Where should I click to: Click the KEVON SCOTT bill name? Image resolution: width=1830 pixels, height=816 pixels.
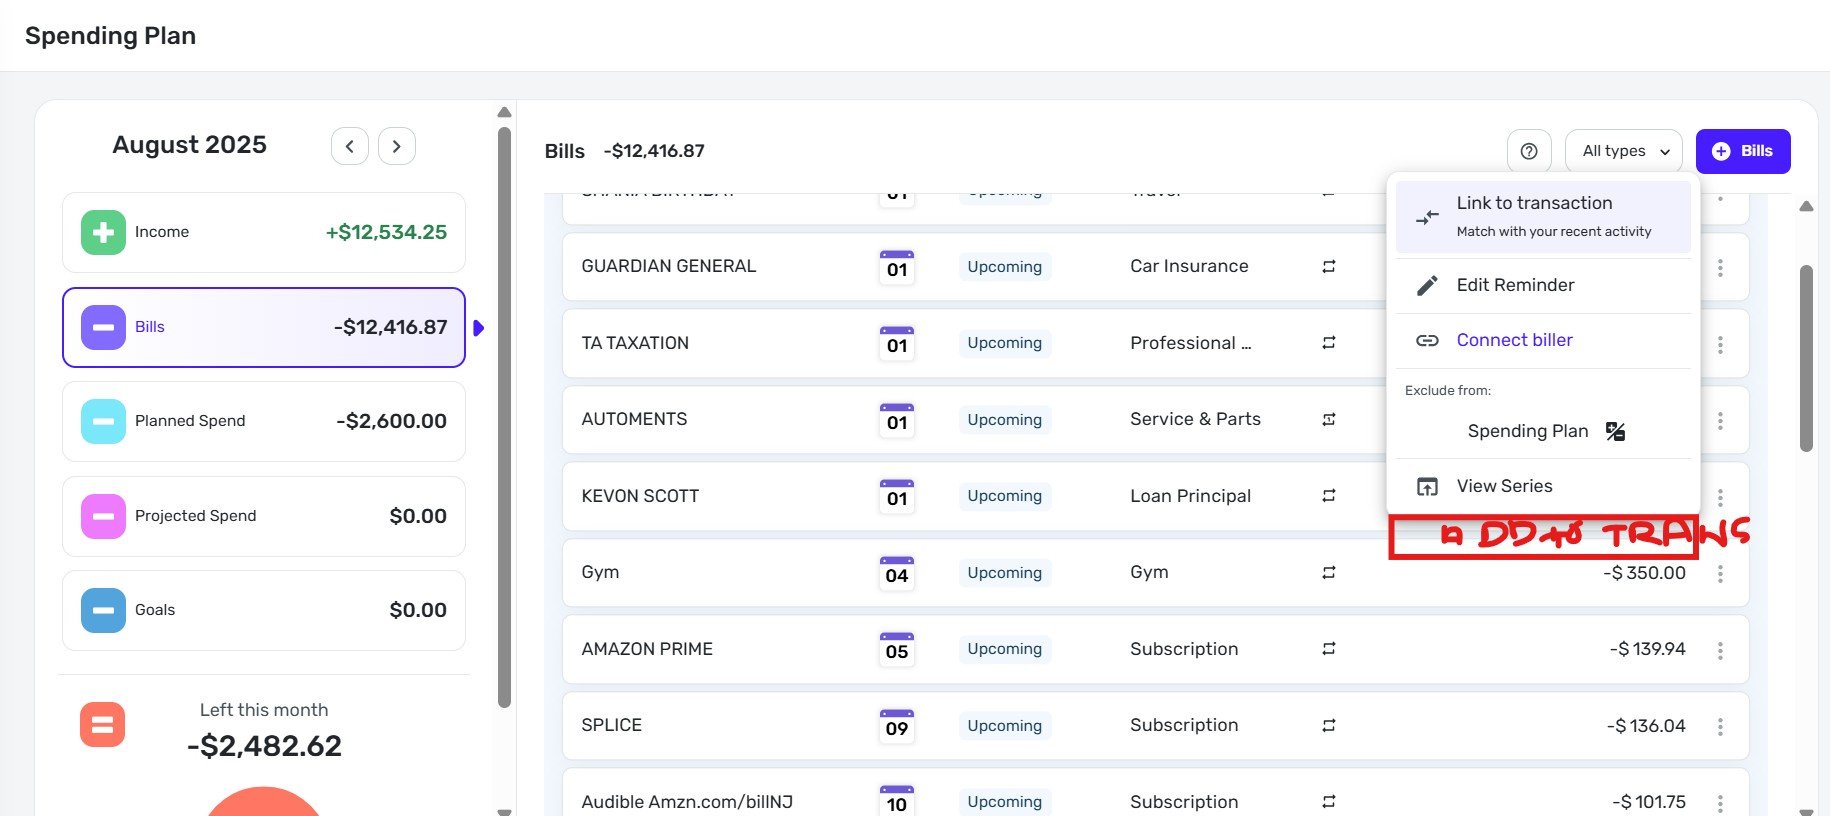coord(640,496)
